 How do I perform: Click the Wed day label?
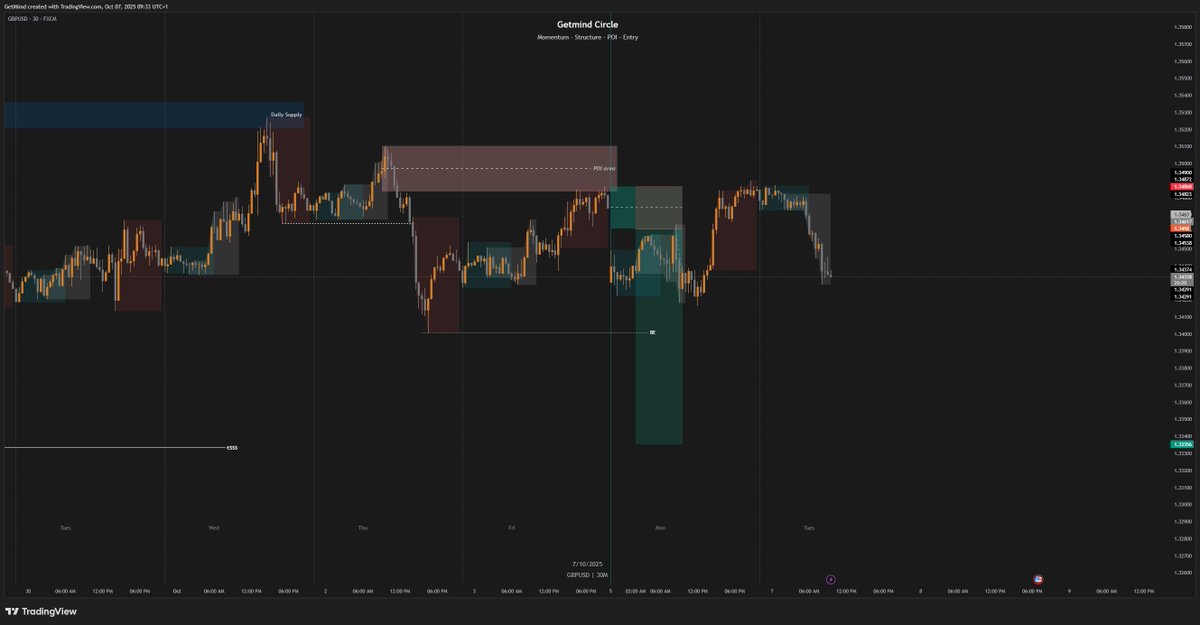pyautogui.click(x=214, y=527)
